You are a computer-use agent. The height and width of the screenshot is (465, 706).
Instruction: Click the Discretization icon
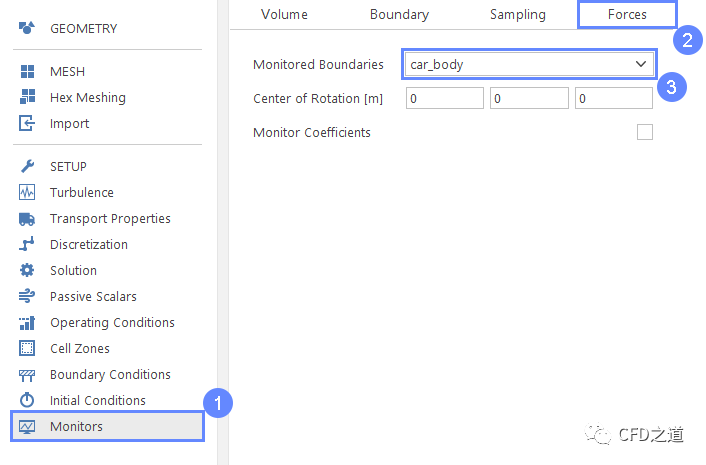(x=27, y=245)
